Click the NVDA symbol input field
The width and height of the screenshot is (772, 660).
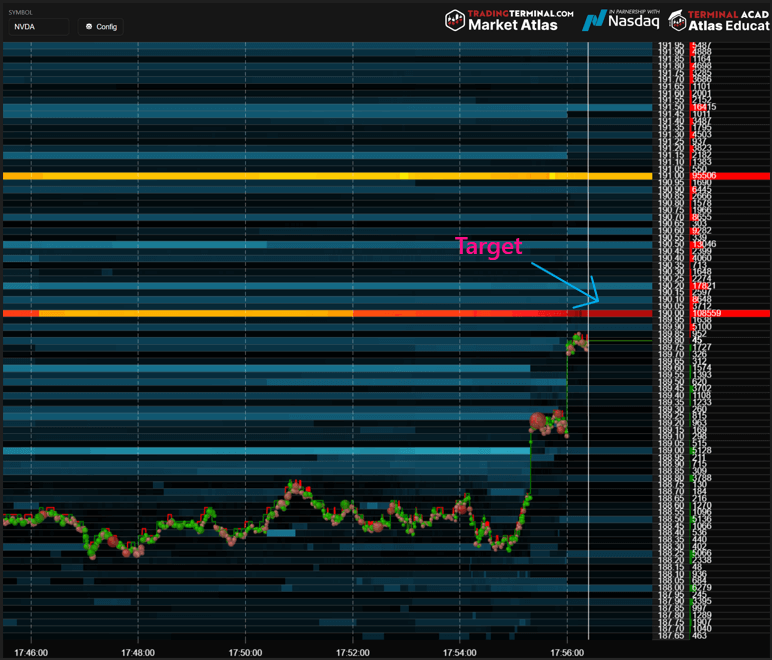pyautogui.click(x=37, y=27)
